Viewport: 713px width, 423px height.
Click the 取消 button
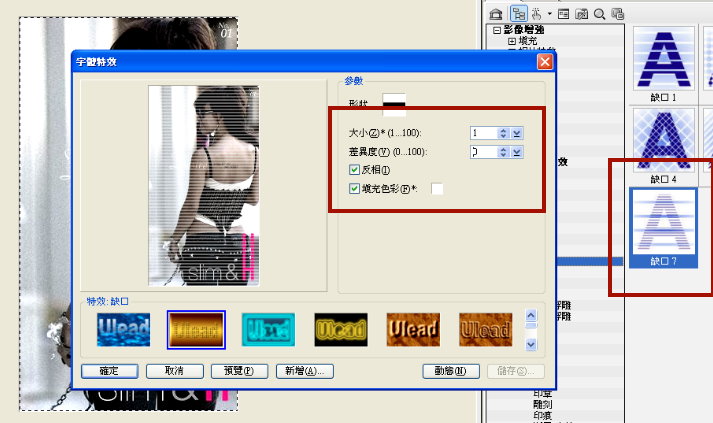[x=175, y=371]
